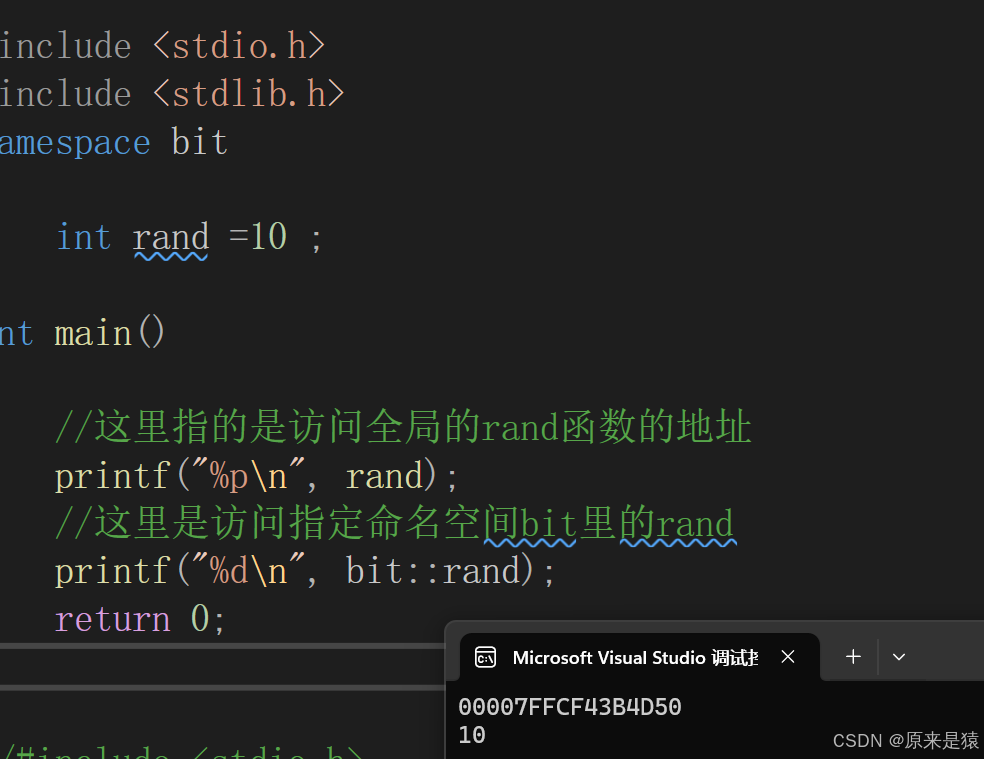Open a new terminal tab with plus
This screenshot has width=984, height=759.
coord(853,657)
